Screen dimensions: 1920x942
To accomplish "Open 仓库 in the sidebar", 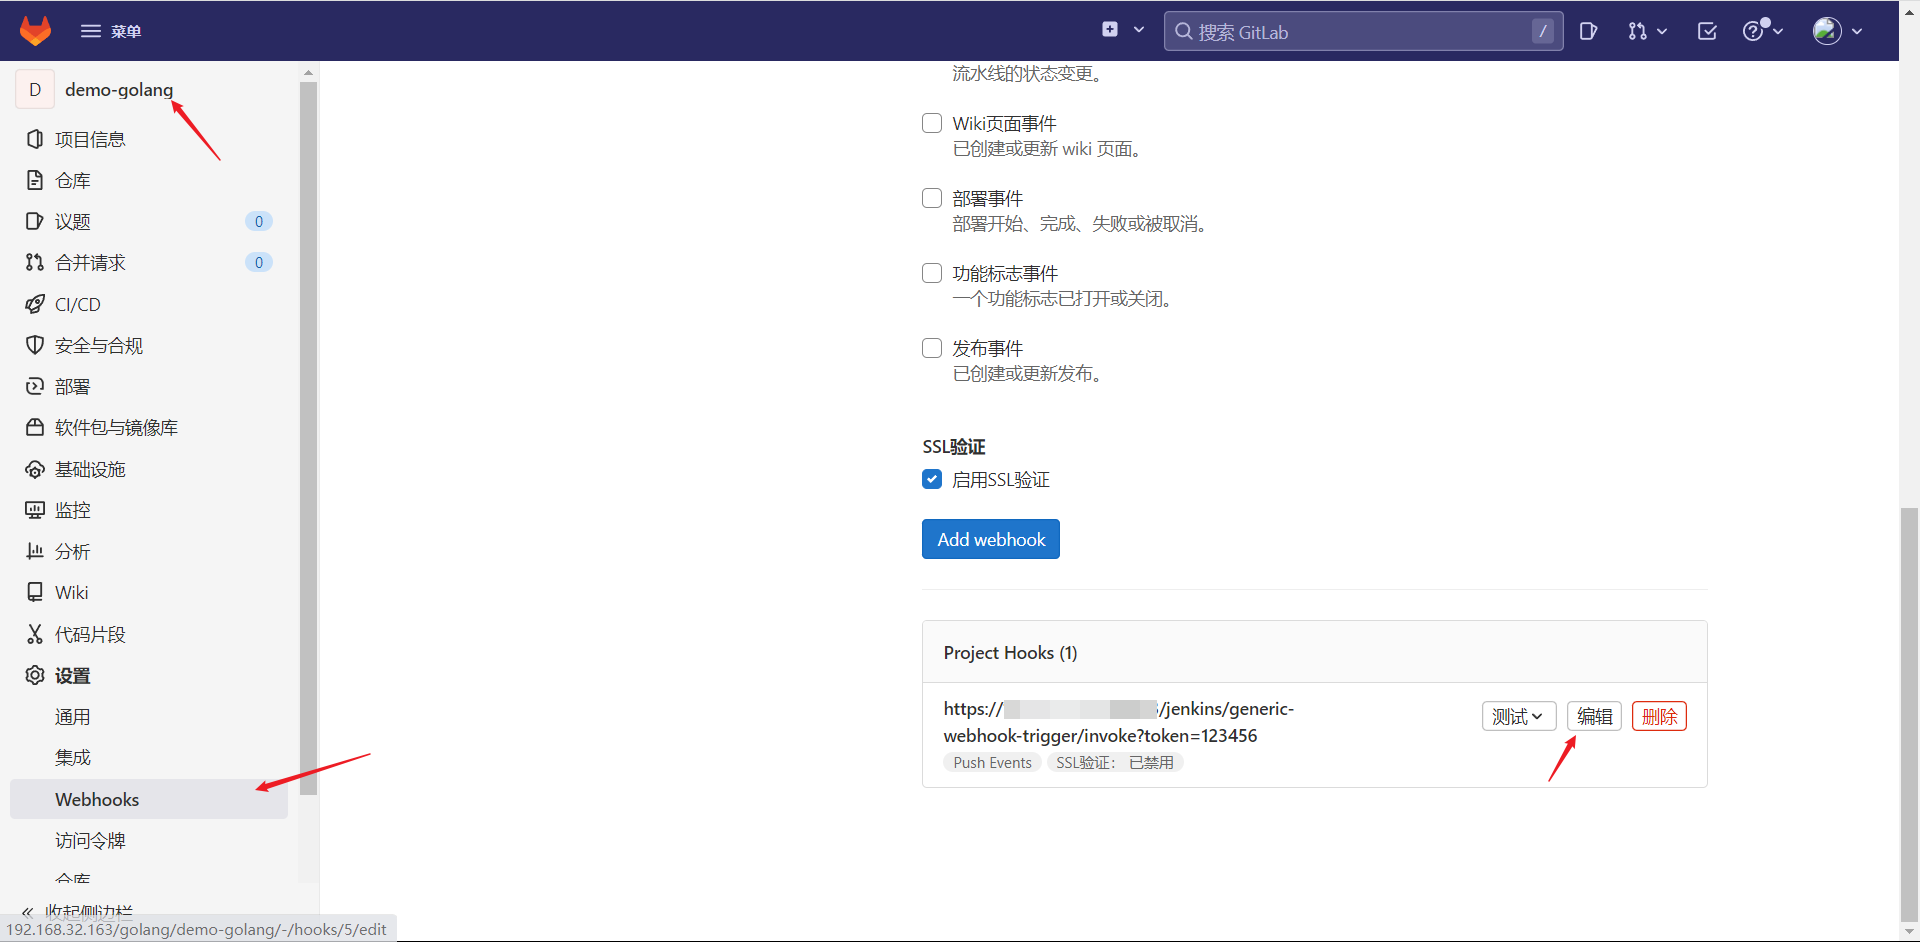I will [73, 180].
